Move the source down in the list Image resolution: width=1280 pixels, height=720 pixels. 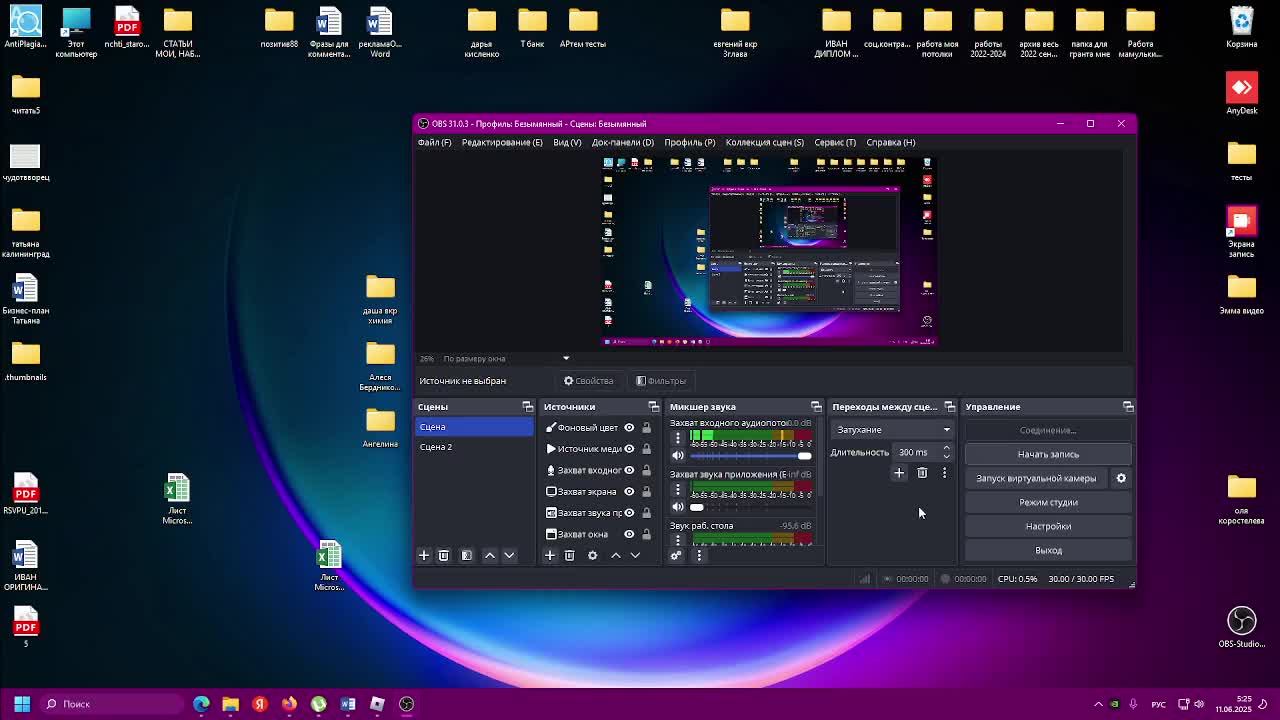point(635,555)
